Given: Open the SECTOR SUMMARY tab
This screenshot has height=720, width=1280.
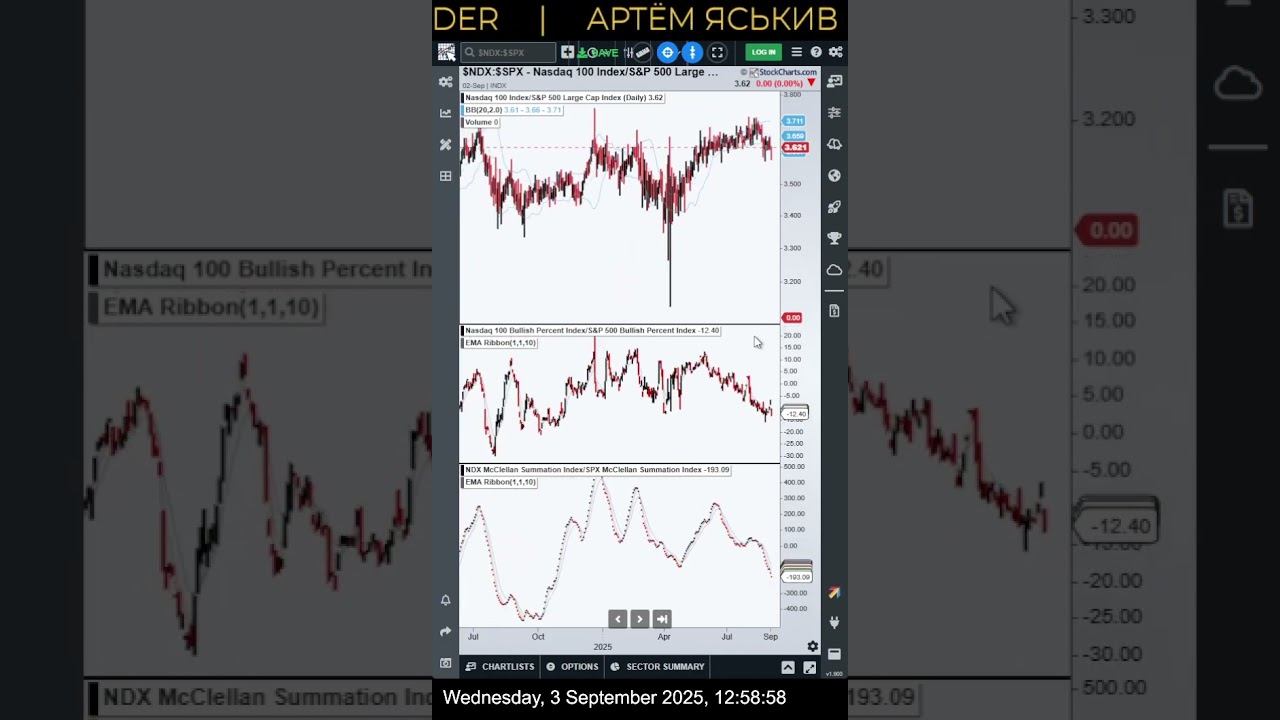Looking at the screenshot, I should [658, 667].
